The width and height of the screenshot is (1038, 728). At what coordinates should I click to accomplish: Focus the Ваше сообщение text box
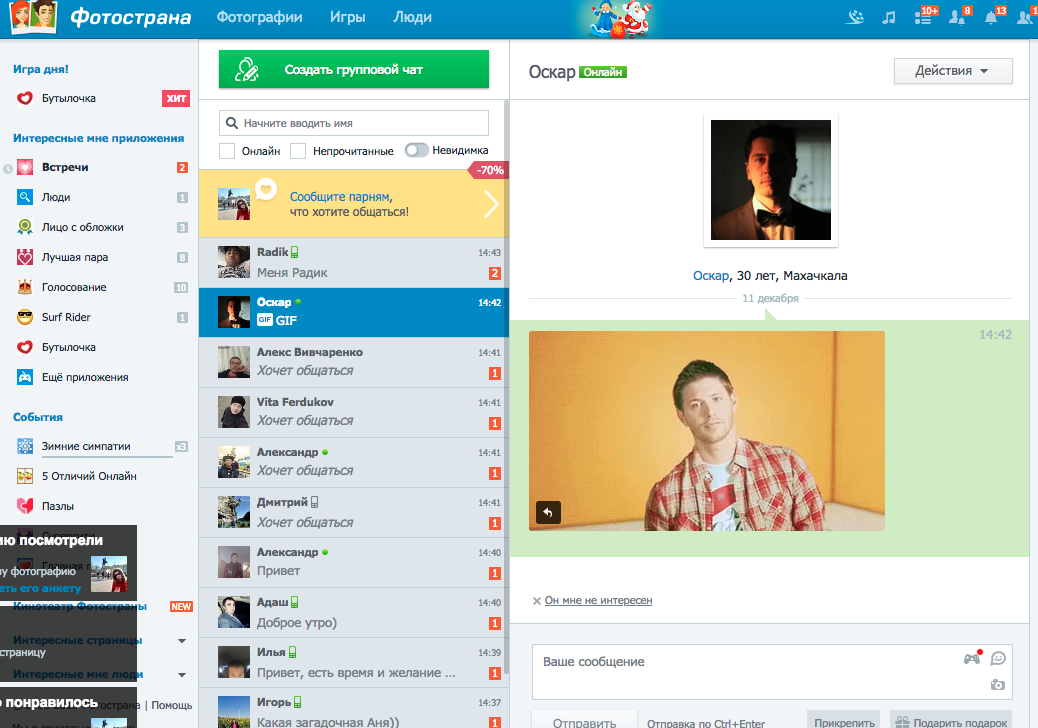pyautogui.click(x=772, y=672)
